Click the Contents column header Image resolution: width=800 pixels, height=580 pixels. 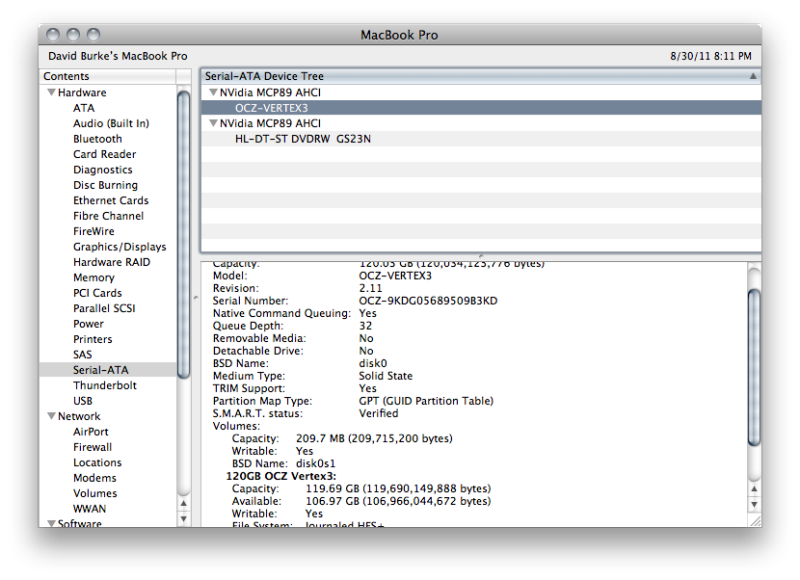coord(108,76)
